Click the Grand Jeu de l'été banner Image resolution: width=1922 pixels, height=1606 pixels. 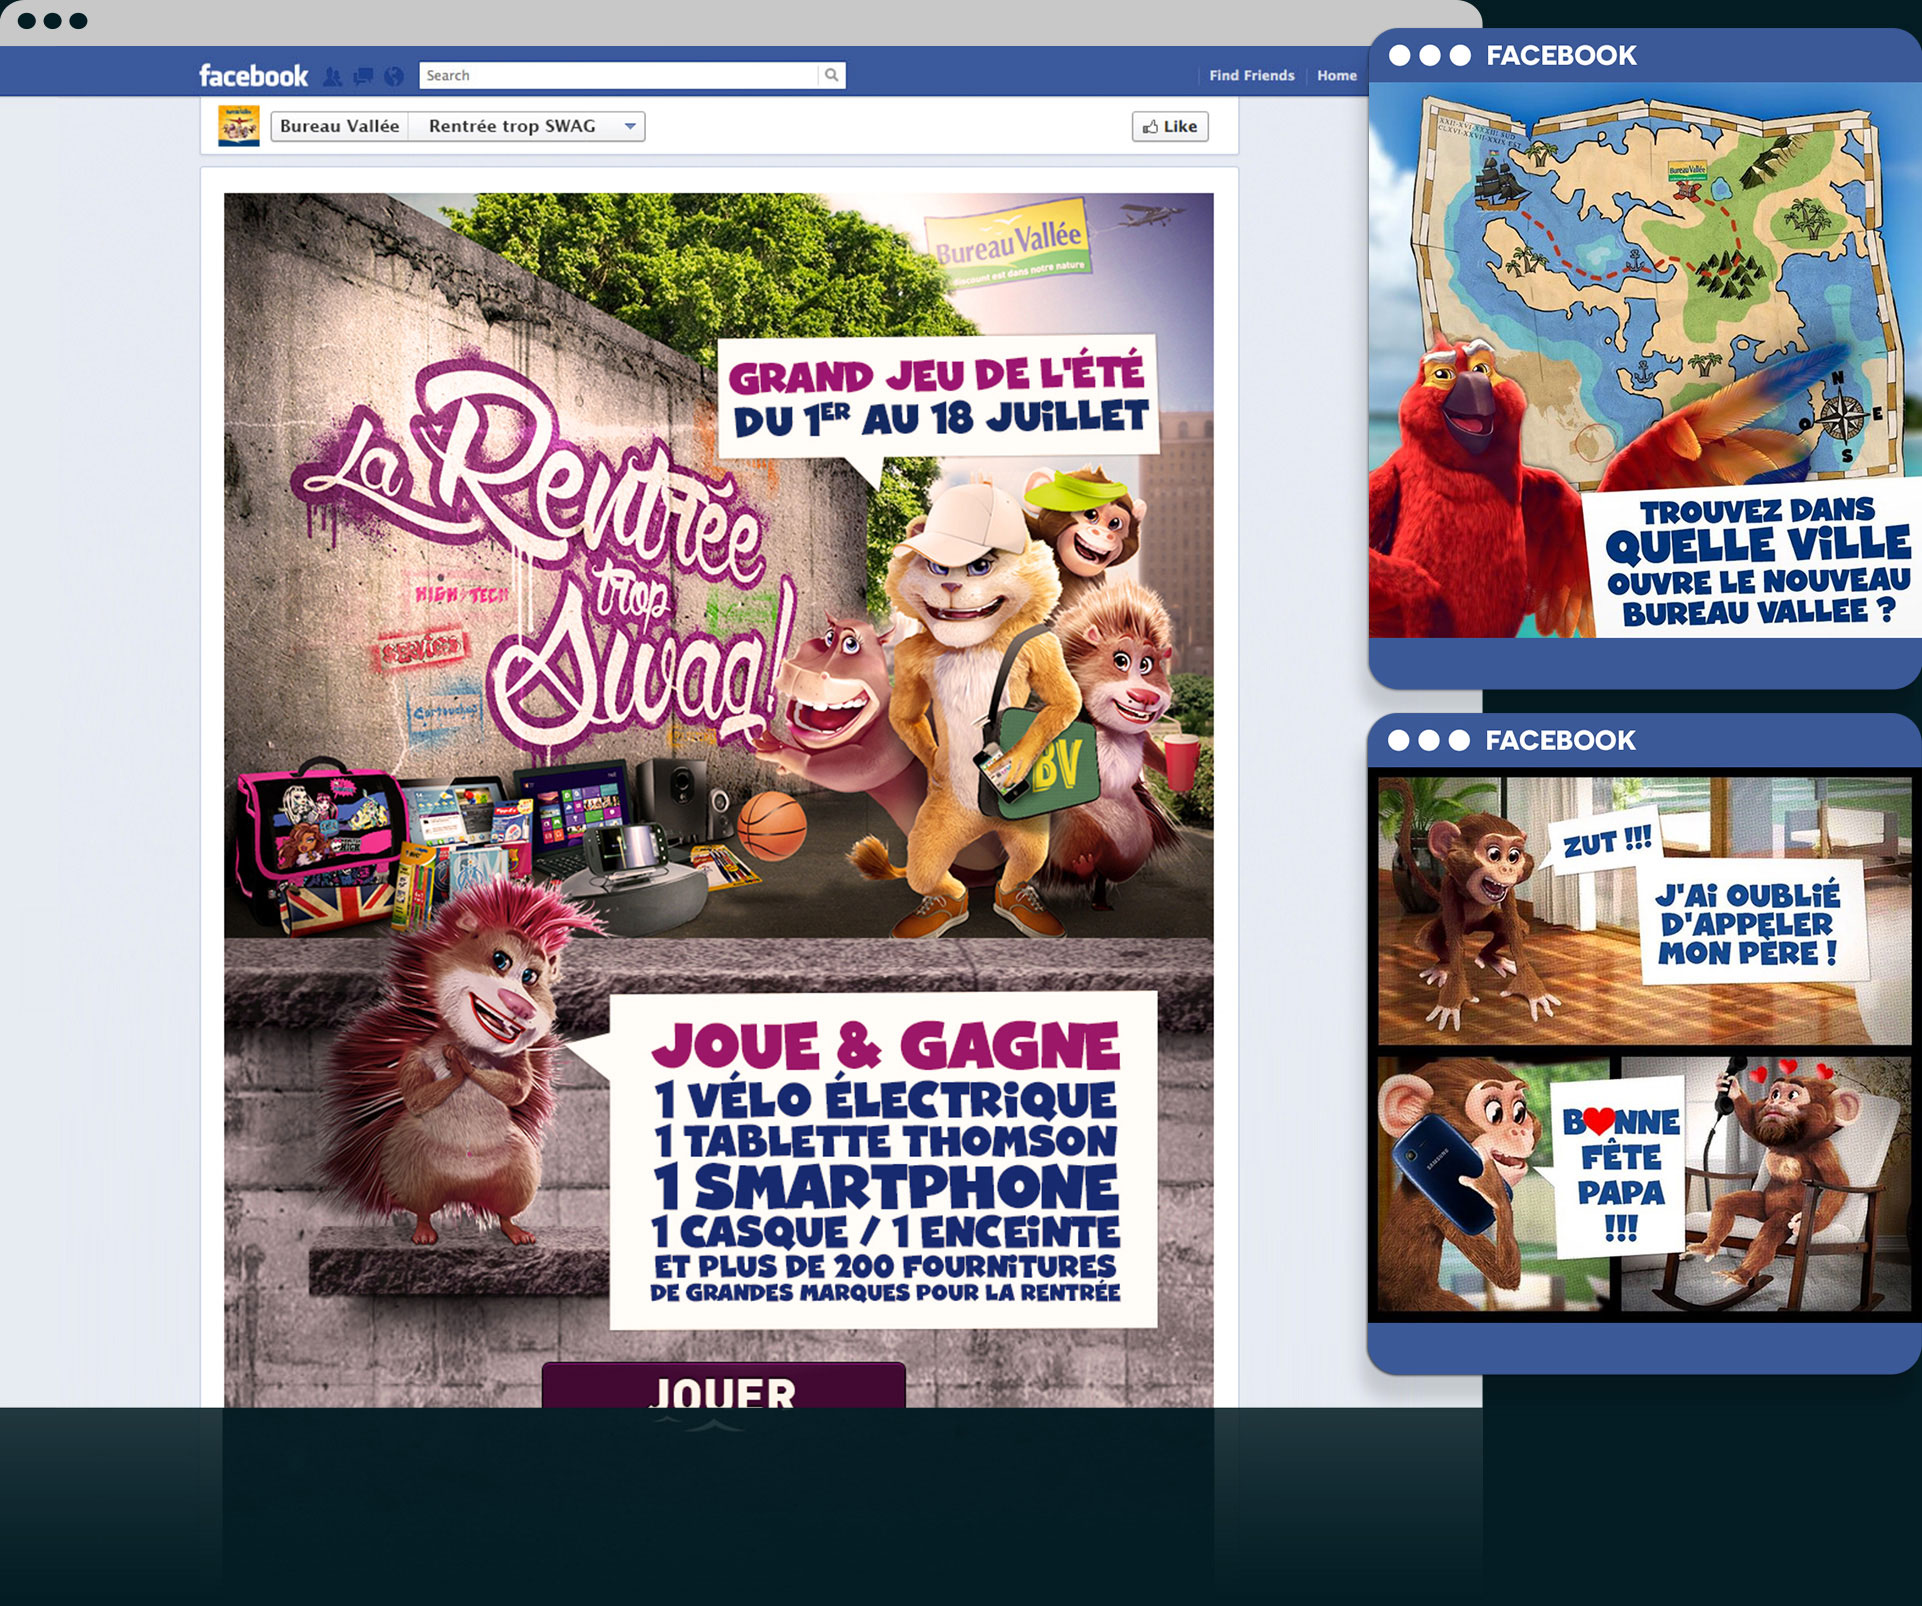[x=939, y=397]
